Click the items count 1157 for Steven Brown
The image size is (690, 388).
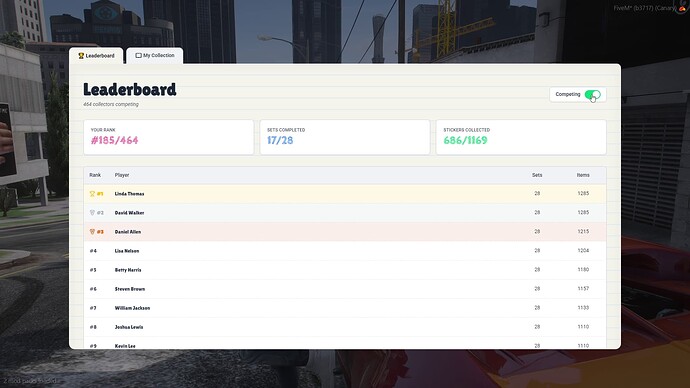click(x=583, y=289)
